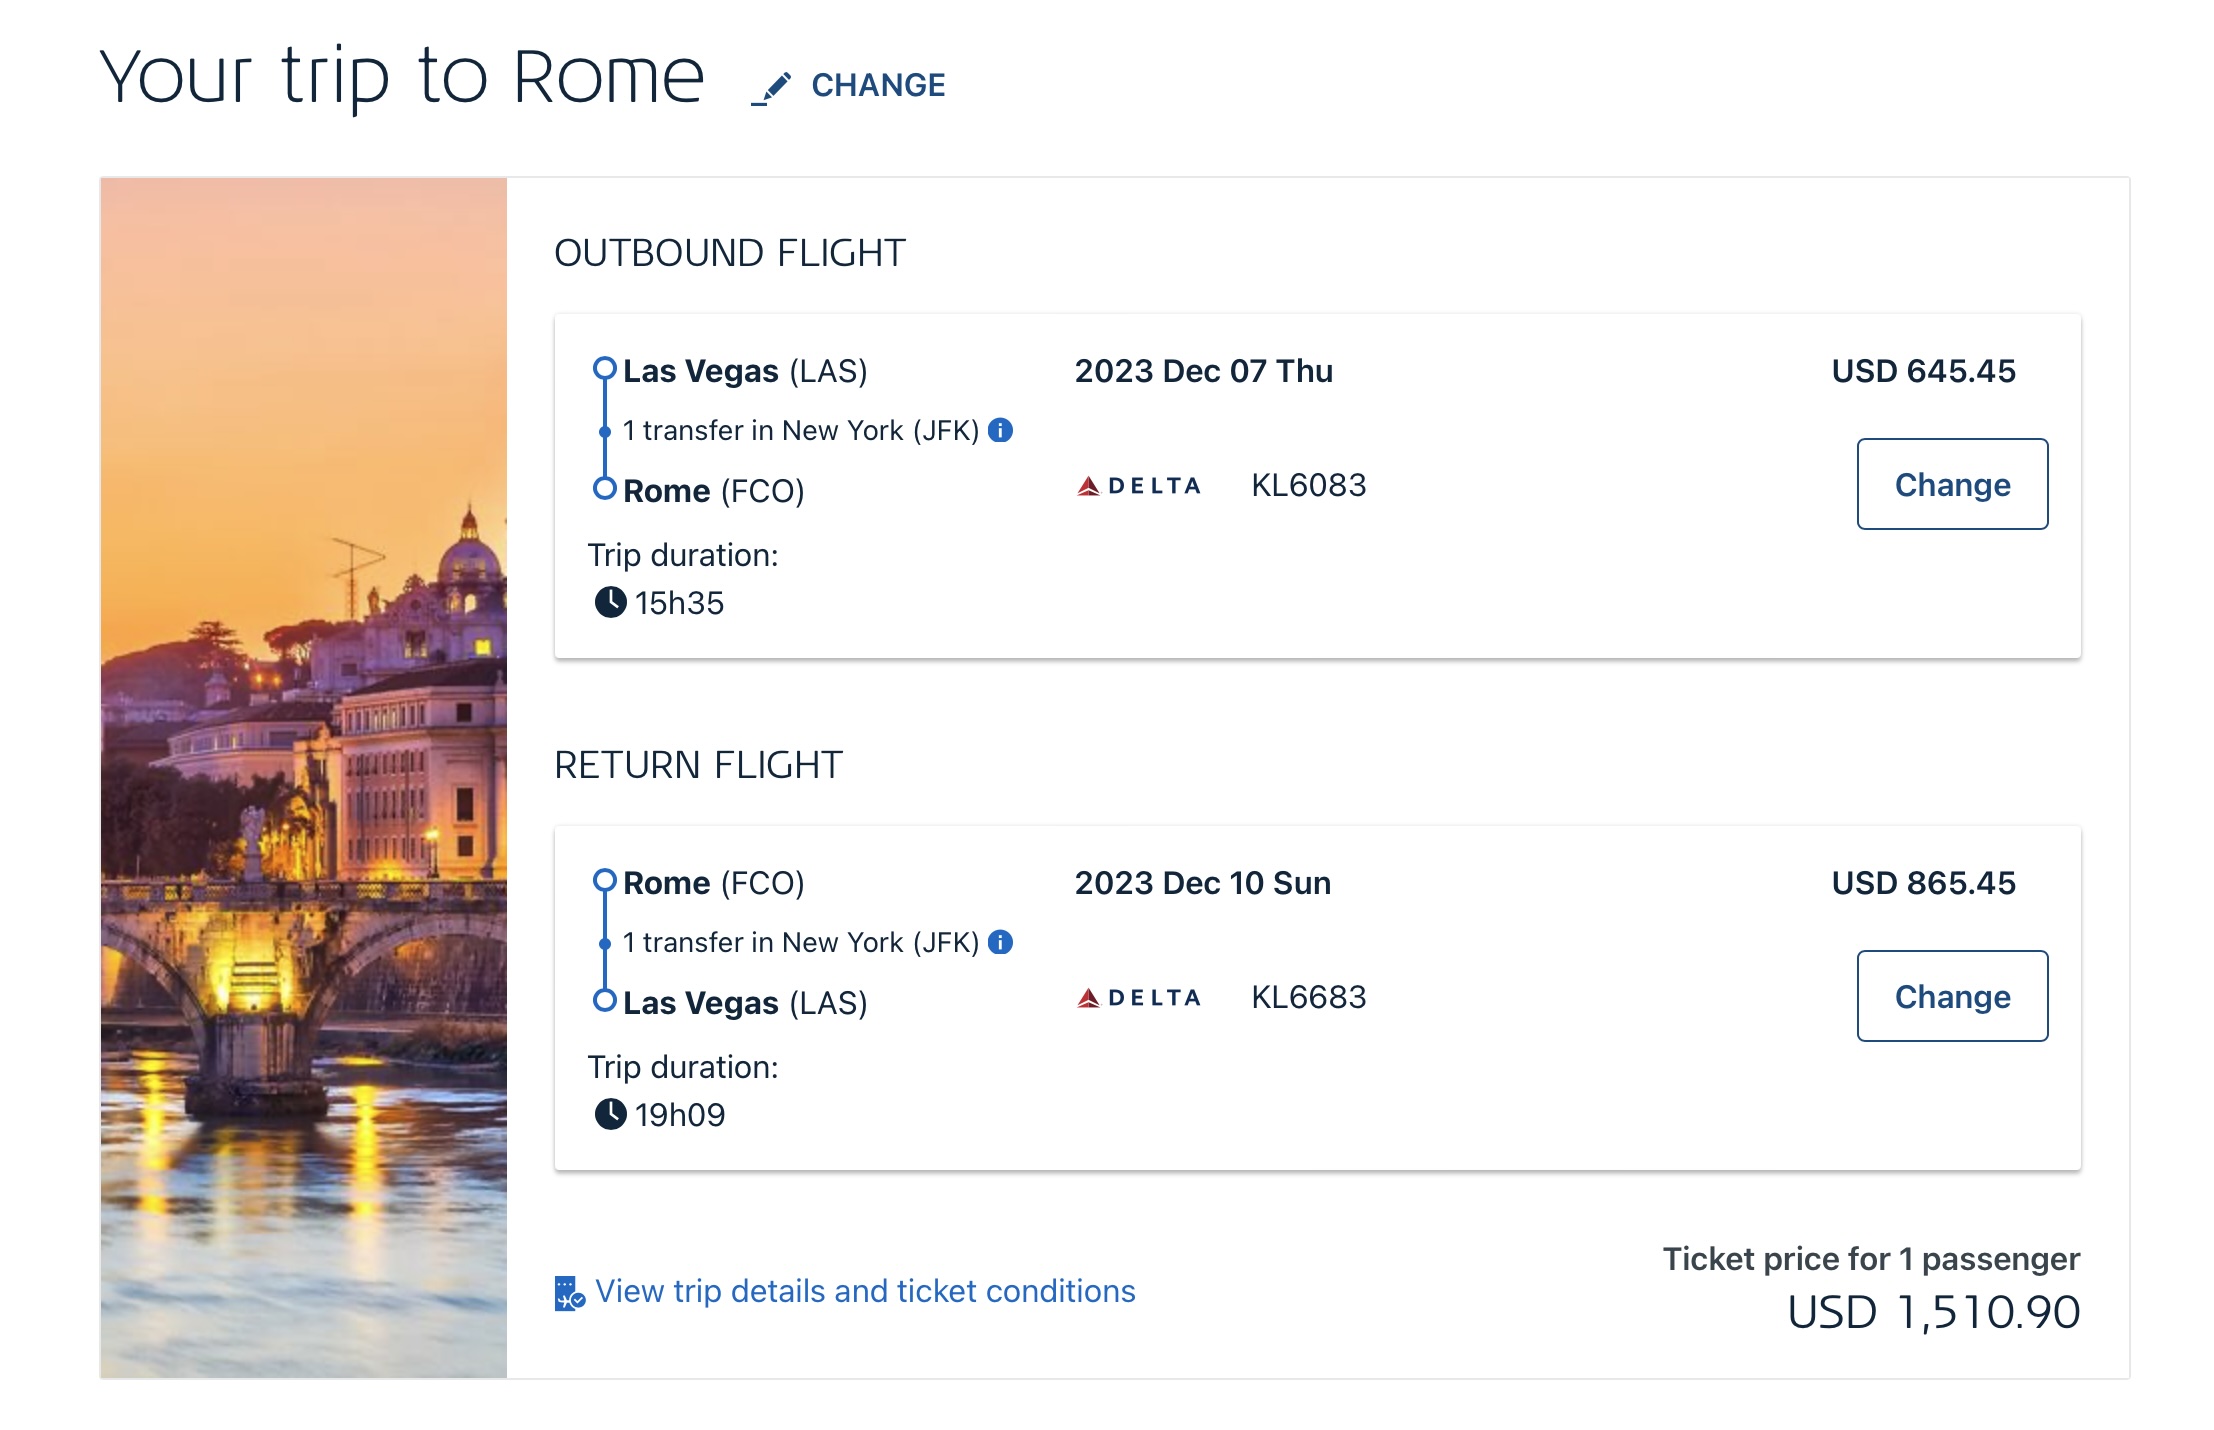Open View trip details and ticket conditions

tap(864, 1291)
